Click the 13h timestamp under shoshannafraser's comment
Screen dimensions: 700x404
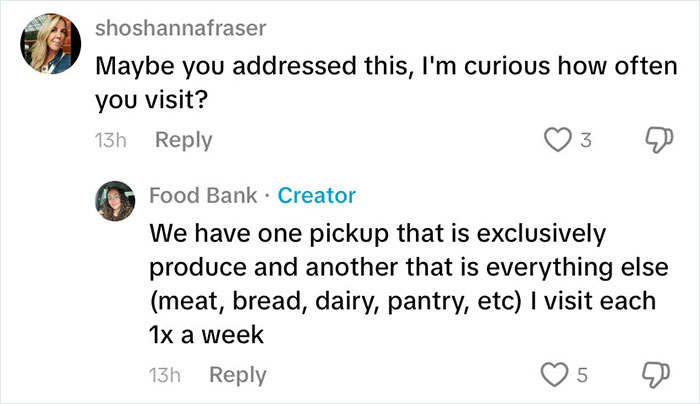(107, 140)
